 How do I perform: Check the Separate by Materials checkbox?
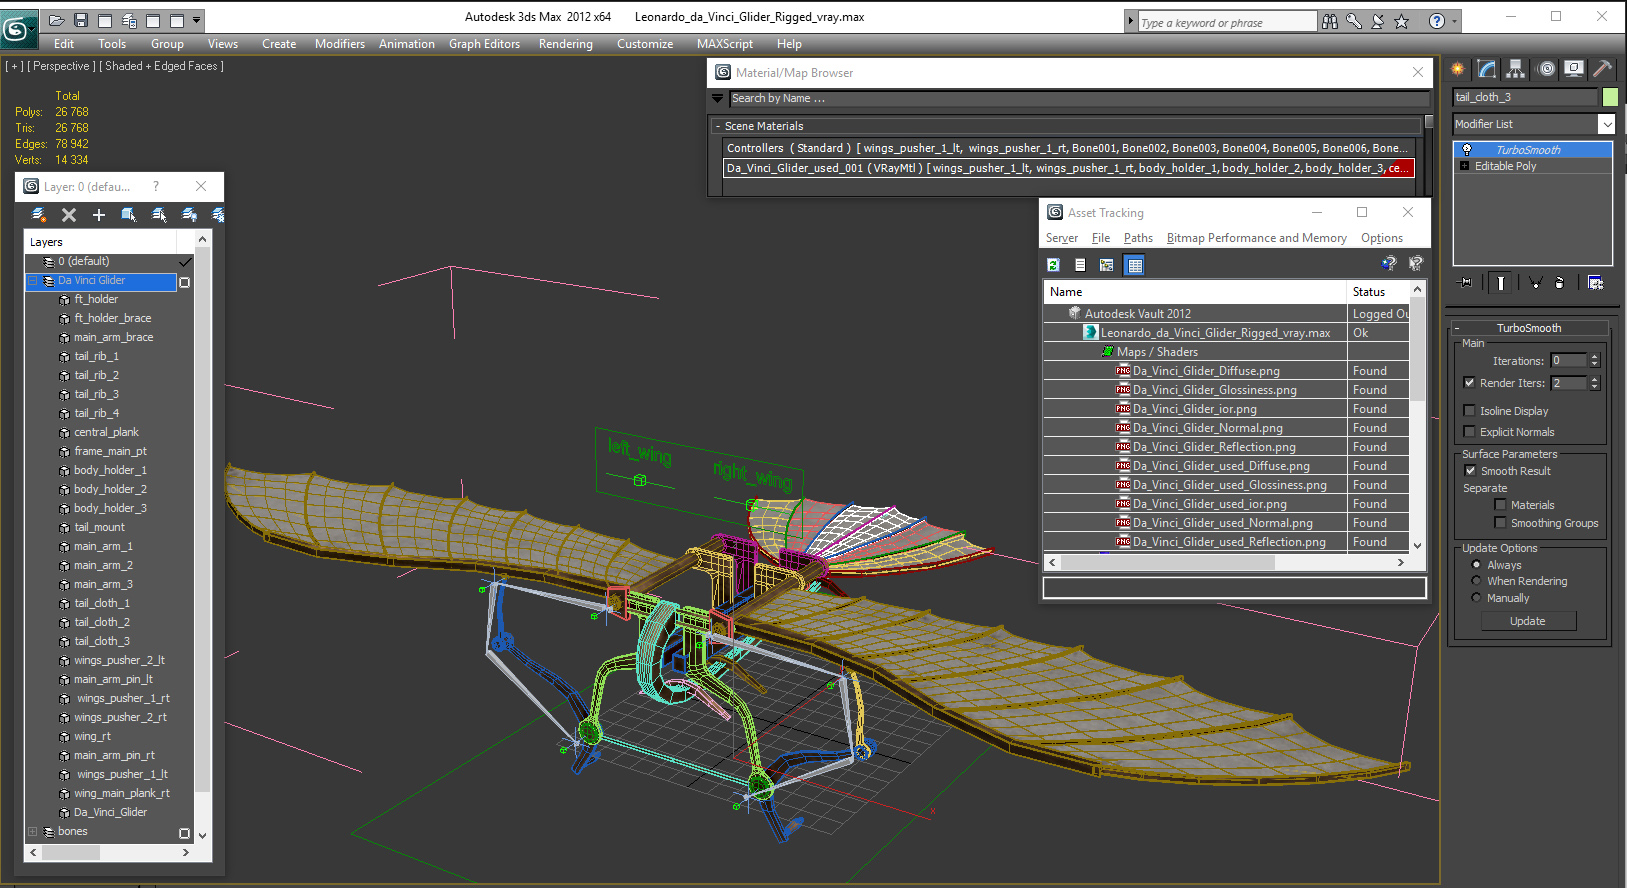click(x=1500, y=505)
